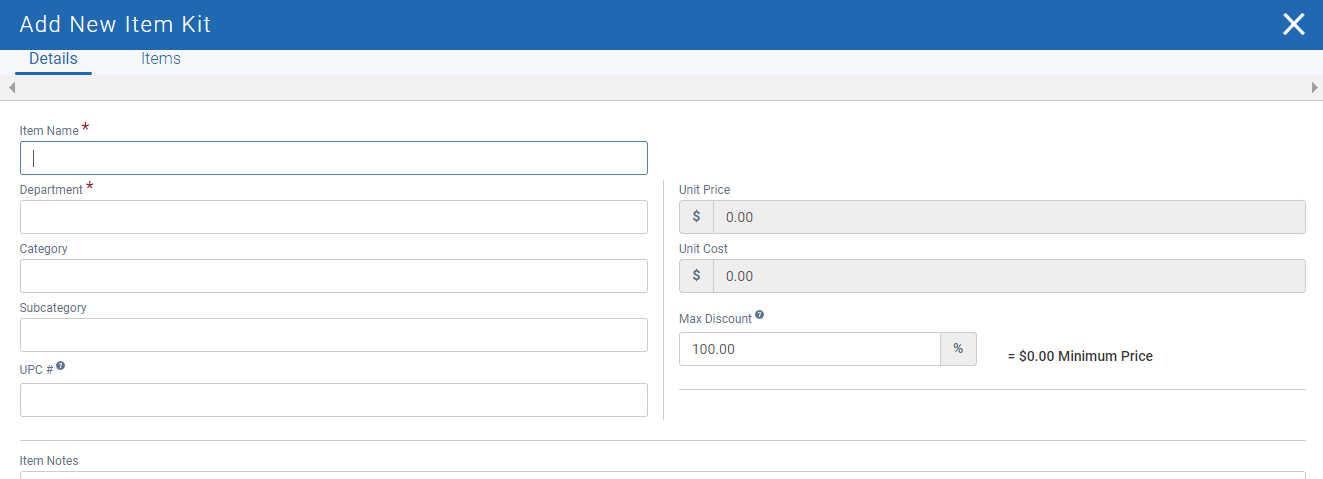
Task: Open the Subcategory field
Action: pyautogui.click(x=333, y=335)
